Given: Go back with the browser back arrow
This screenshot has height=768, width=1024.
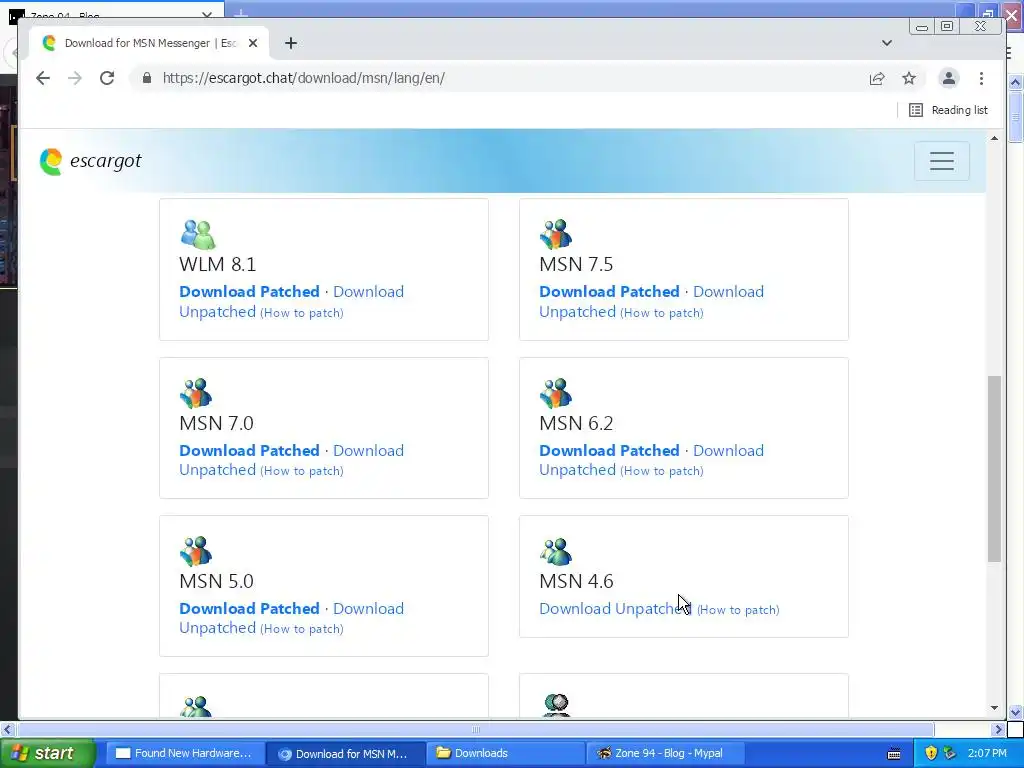Looking at the screenshot, I should pos(42,78).
